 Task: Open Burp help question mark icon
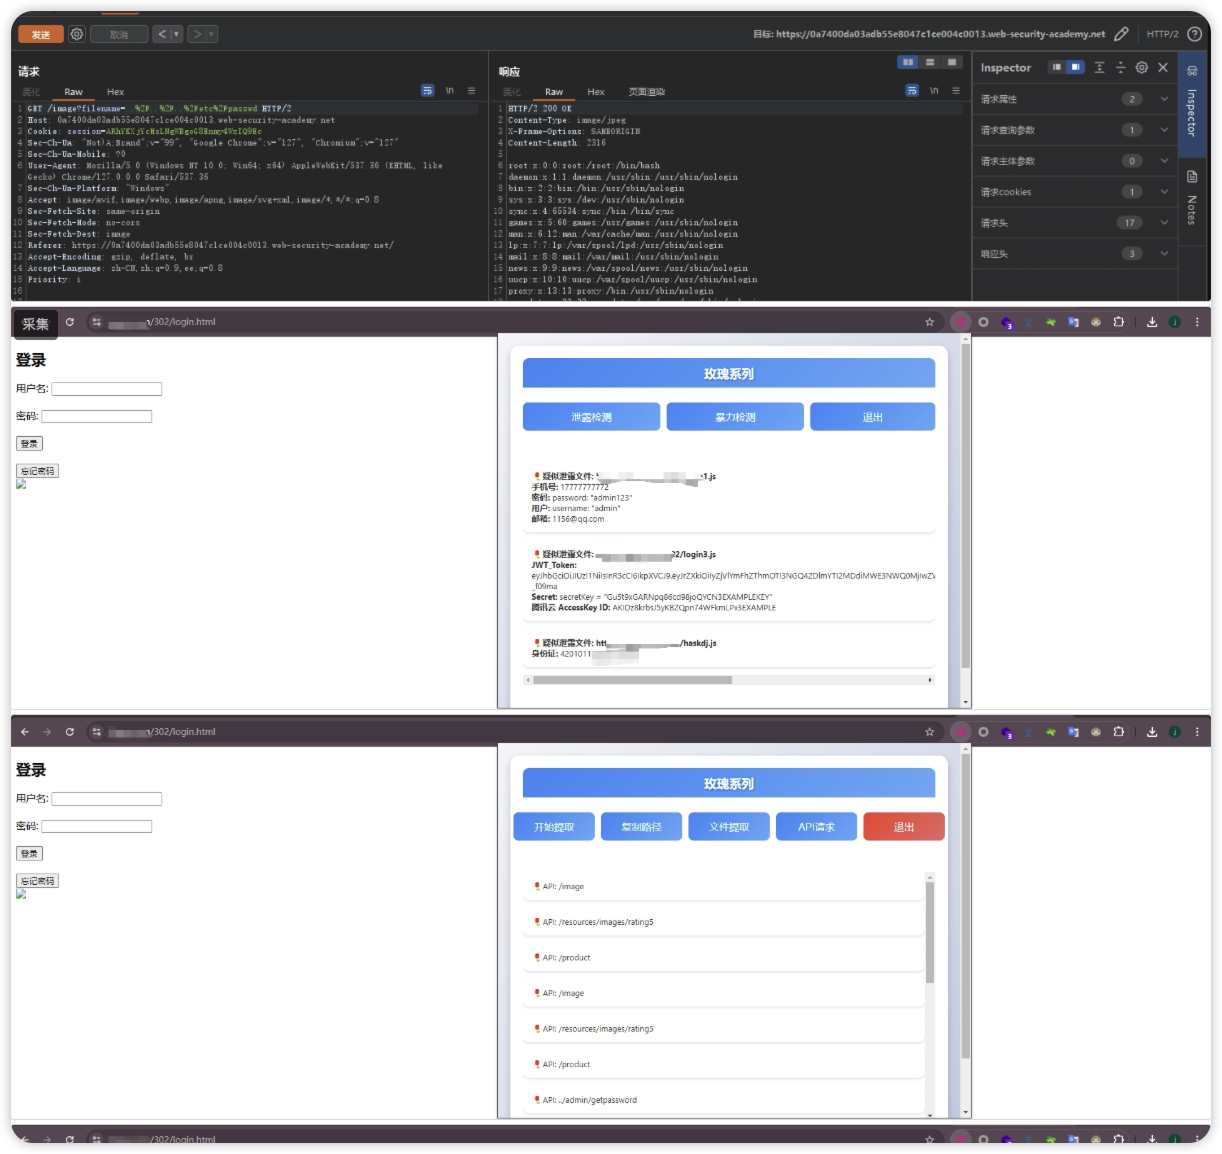(x=1194, y=34)
